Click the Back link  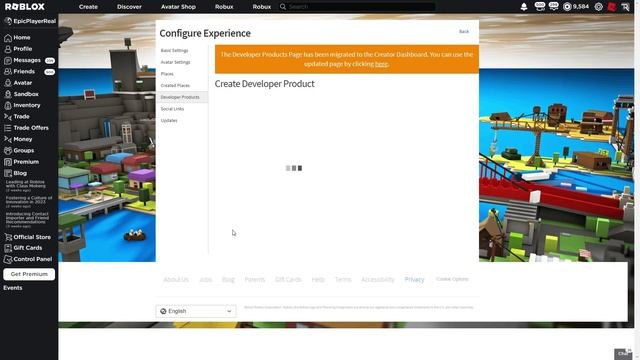(464, 31)
